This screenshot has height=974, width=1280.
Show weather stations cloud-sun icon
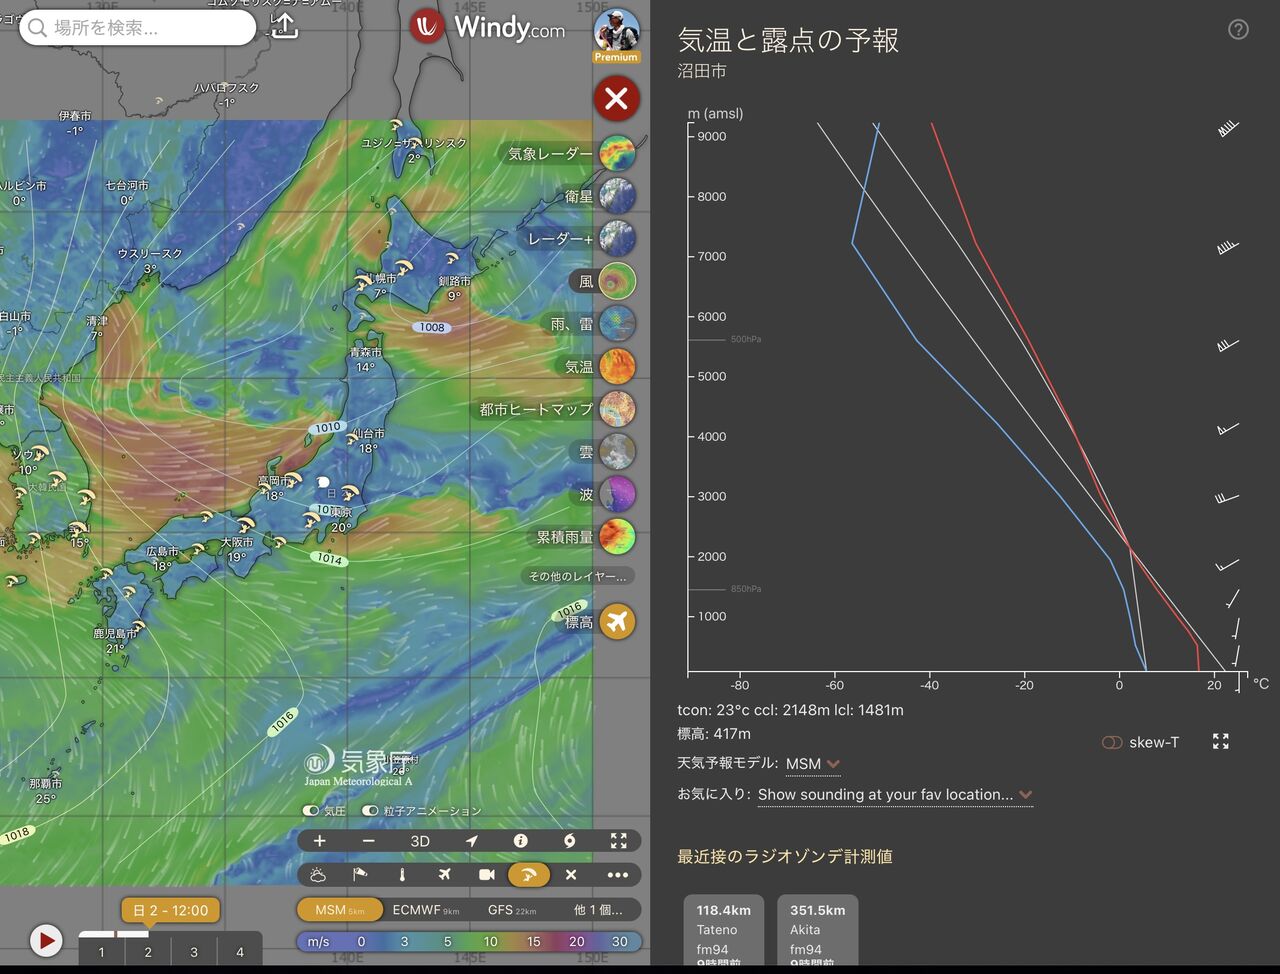coord(318,875)
